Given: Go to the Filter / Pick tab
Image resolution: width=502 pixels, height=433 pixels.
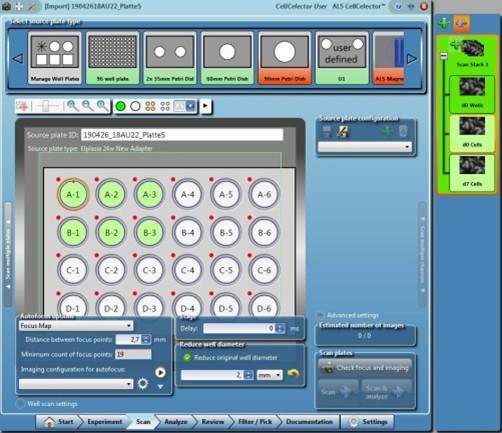Looking at the screenshot, I should click(x=255, y=422).
